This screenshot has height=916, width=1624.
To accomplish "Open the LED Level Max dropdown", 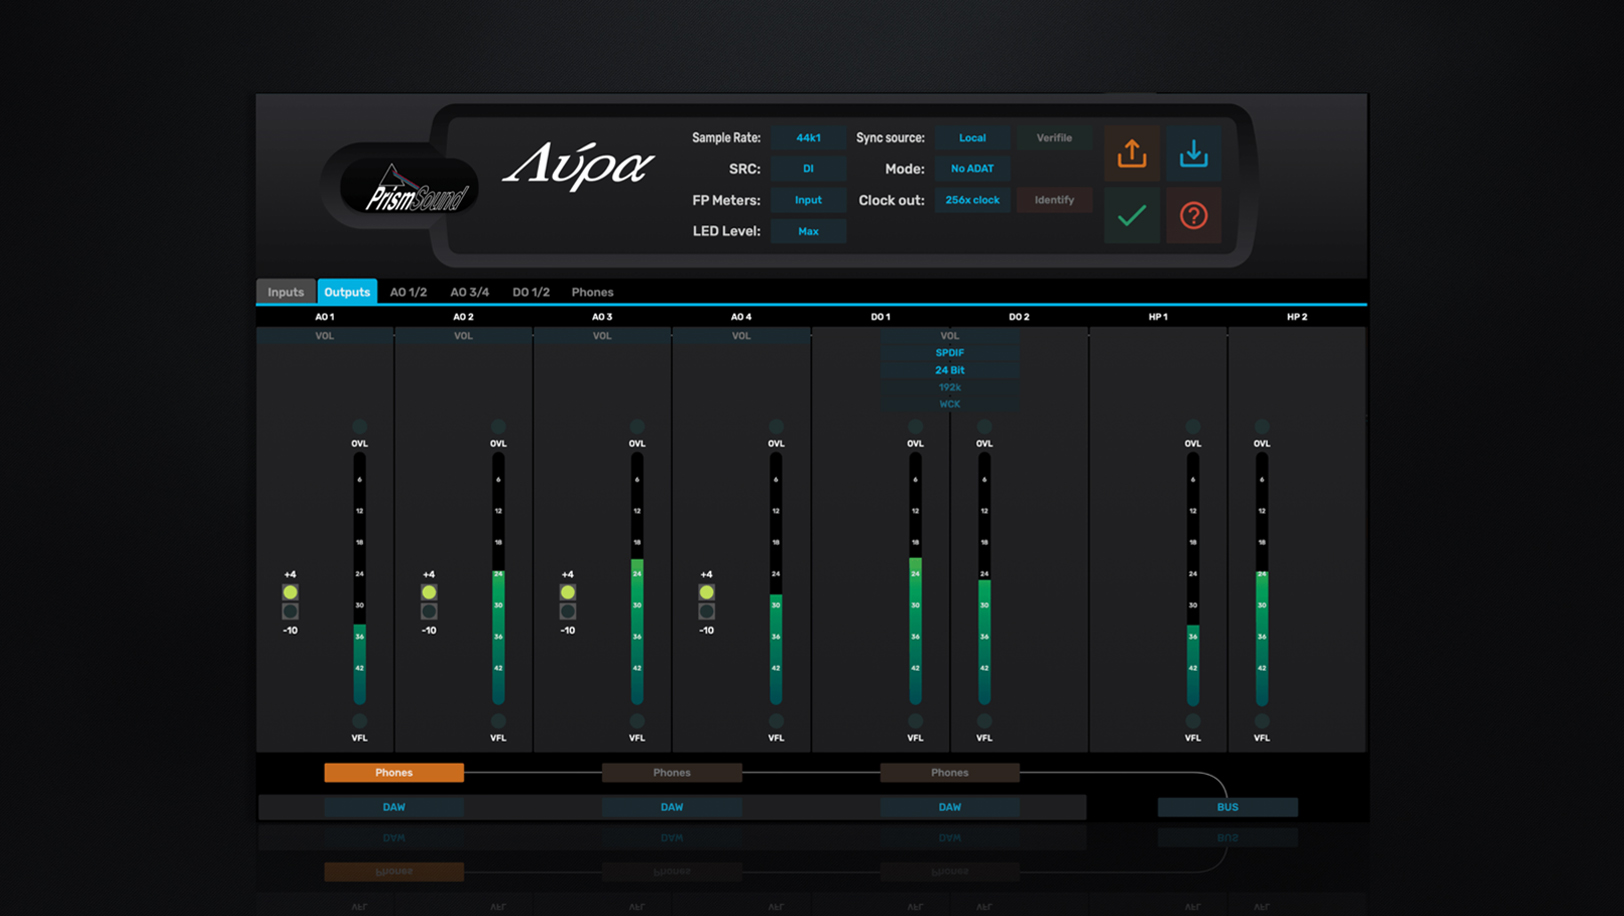I will pos(808,231).
